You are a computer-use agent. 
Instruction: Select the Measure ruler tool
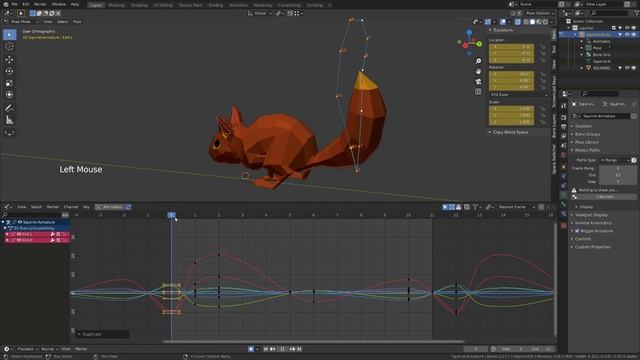(9, 120)
